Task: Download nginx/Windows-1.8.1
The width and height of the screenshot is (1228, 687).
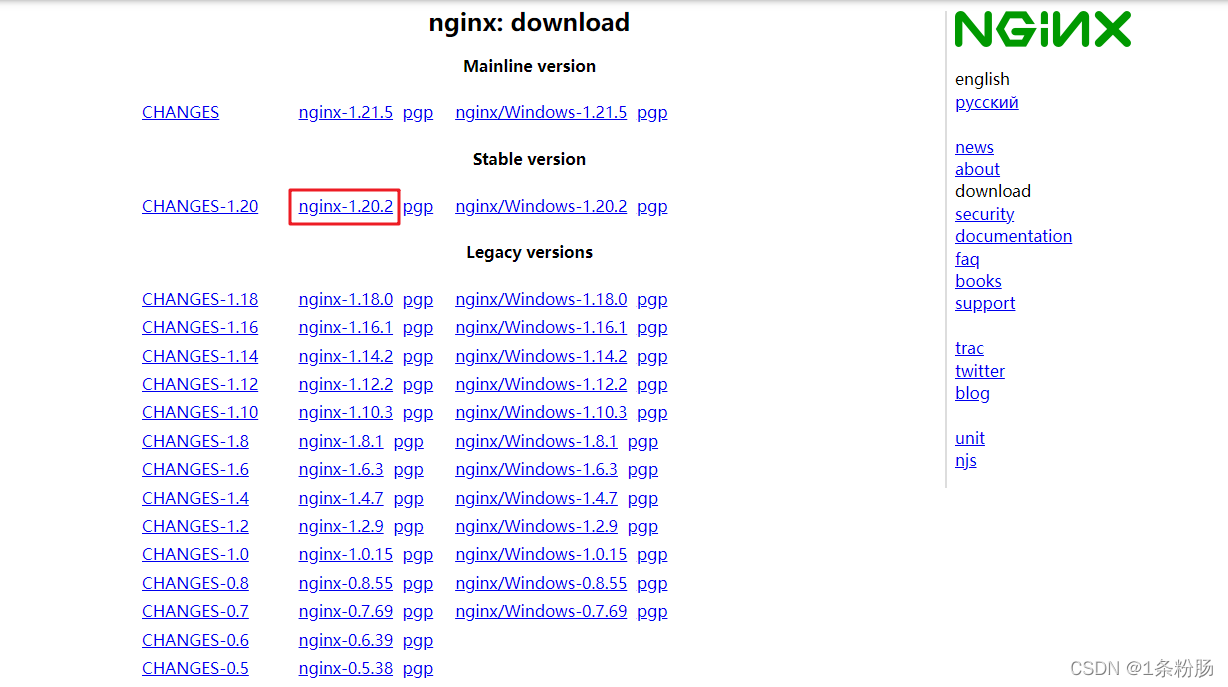Action: (536, 442)
